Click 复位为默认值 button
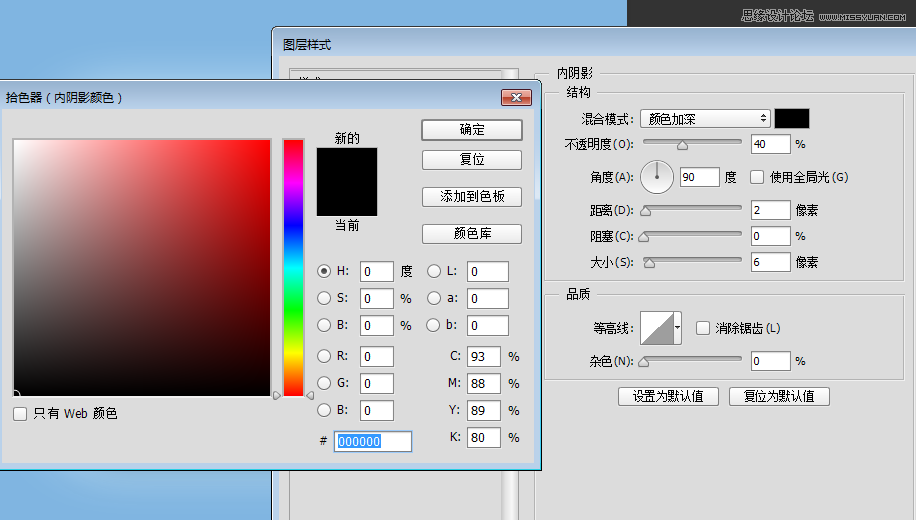The height and width of the screenshot is (520, 916). pos(779,396)
